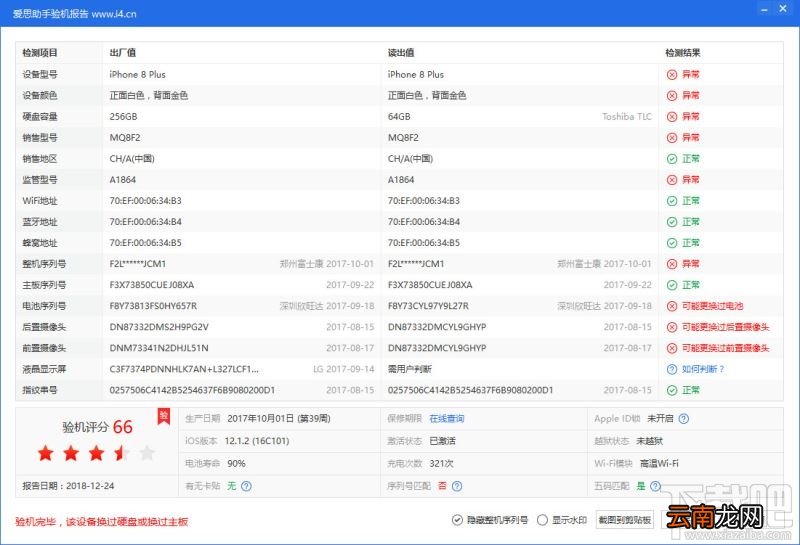Screen dimensions: 800x545
Task: Click the charge count 321次
Action: click(441, 463)
